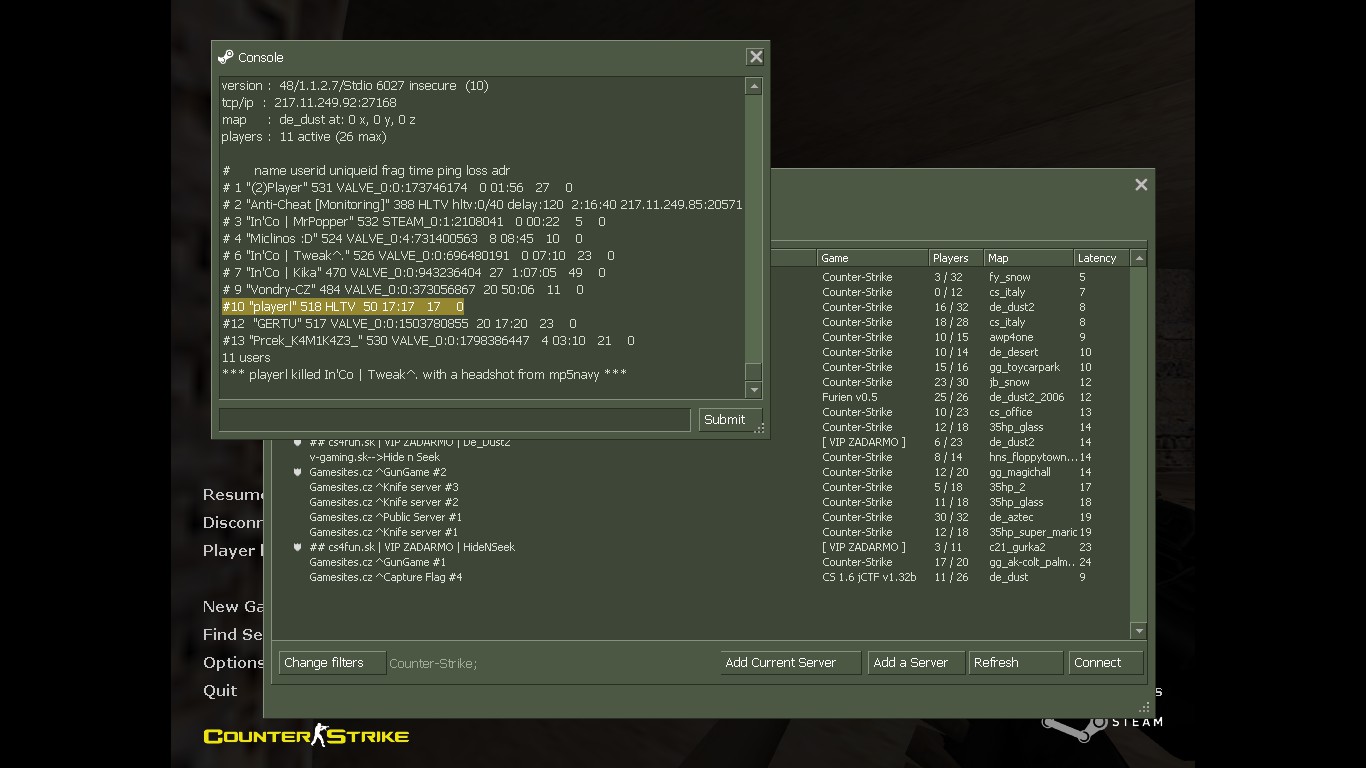Click the 'c21_gurka2' map cell
Image resolution: width=1366 pixels, height=768 pixels.
click(1017, 547)
